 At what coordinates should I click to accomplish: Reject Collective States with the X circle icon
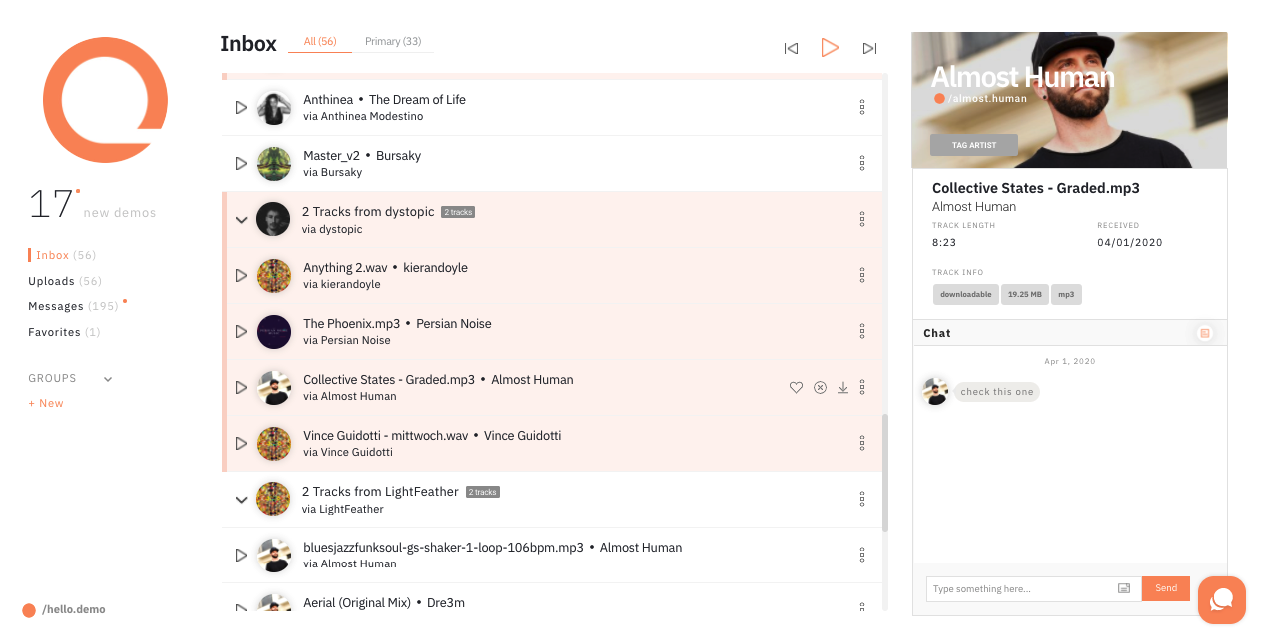tap(820, 387)
